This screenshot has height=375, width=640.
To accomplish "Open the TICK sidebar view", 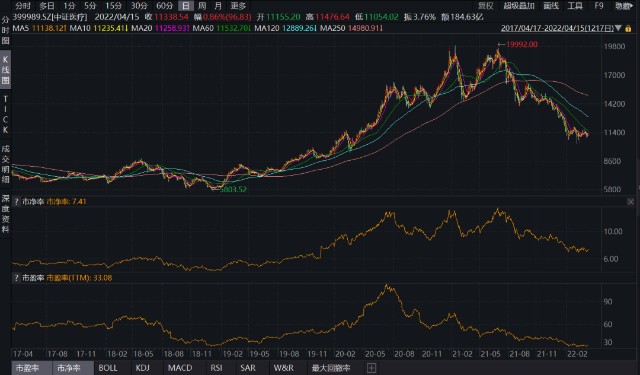I will pyautogui.click(x=5, y=115).
